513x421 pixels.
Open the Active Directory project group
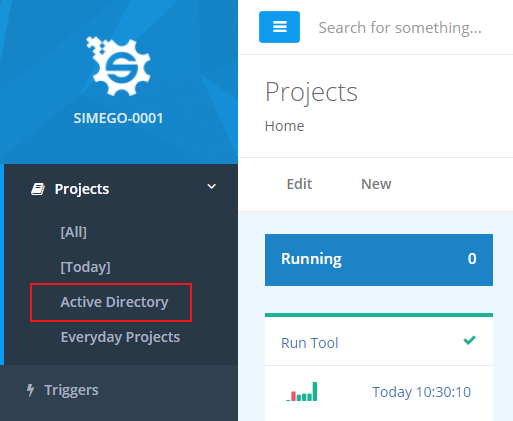114,302
